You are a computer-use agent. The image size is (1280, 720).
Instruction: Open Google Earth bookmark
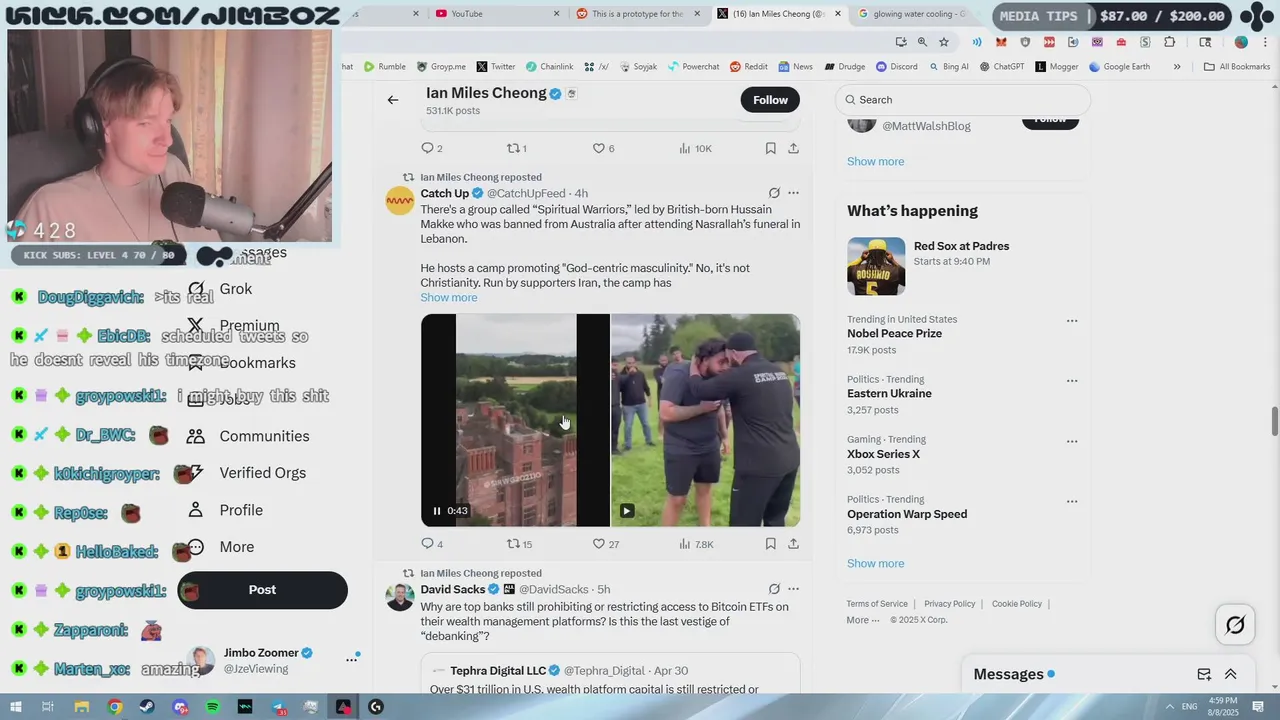(1119, 67)
